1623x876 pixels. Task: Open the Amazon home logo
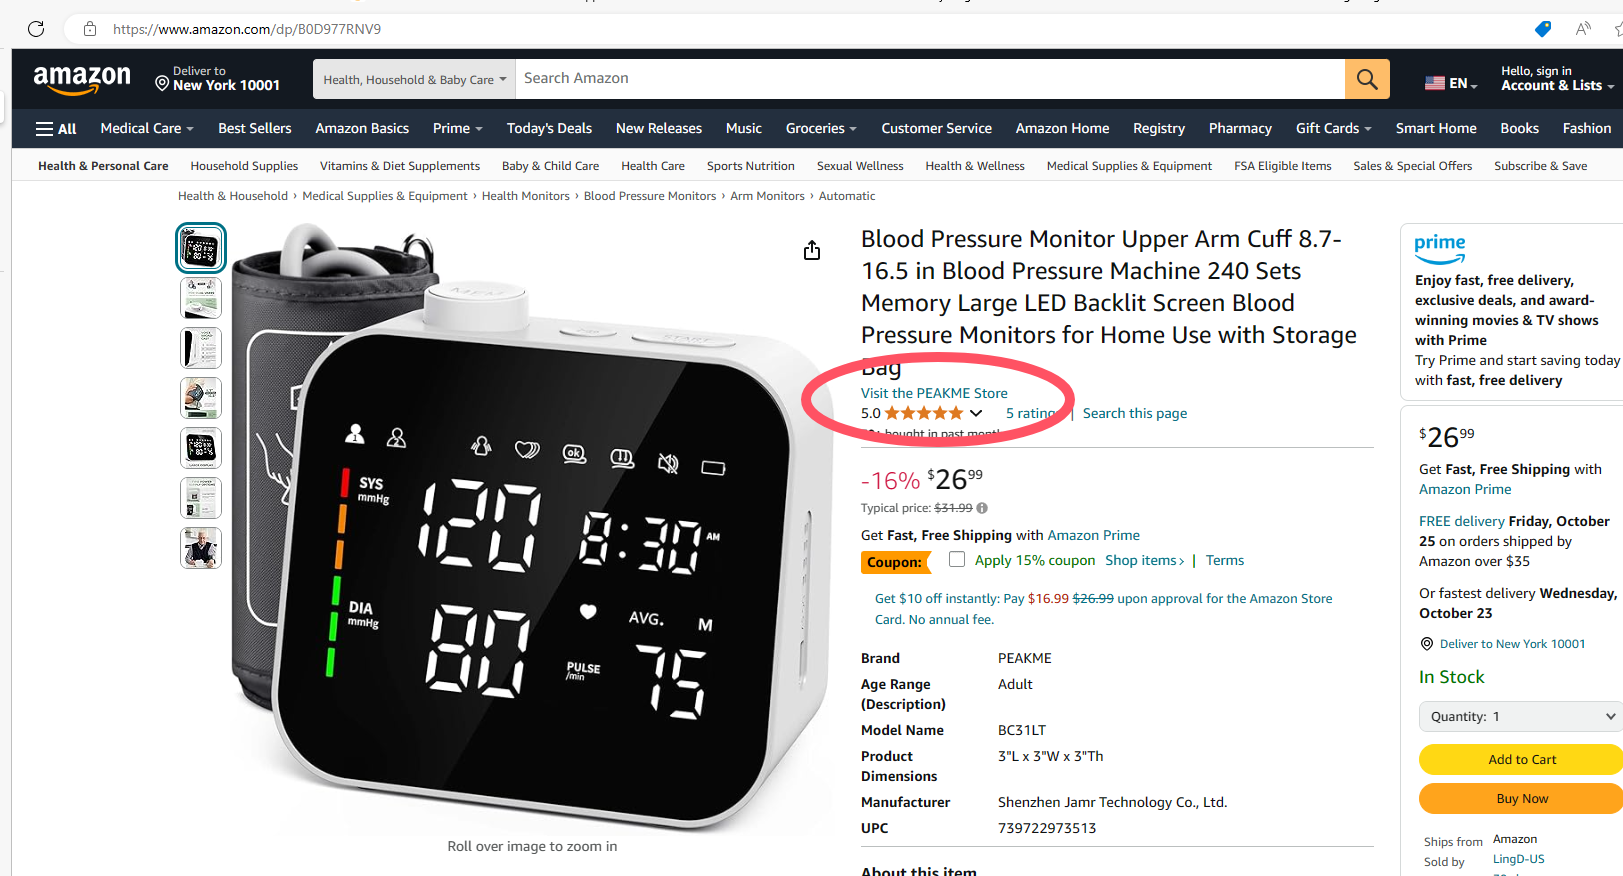coord(82,79)
